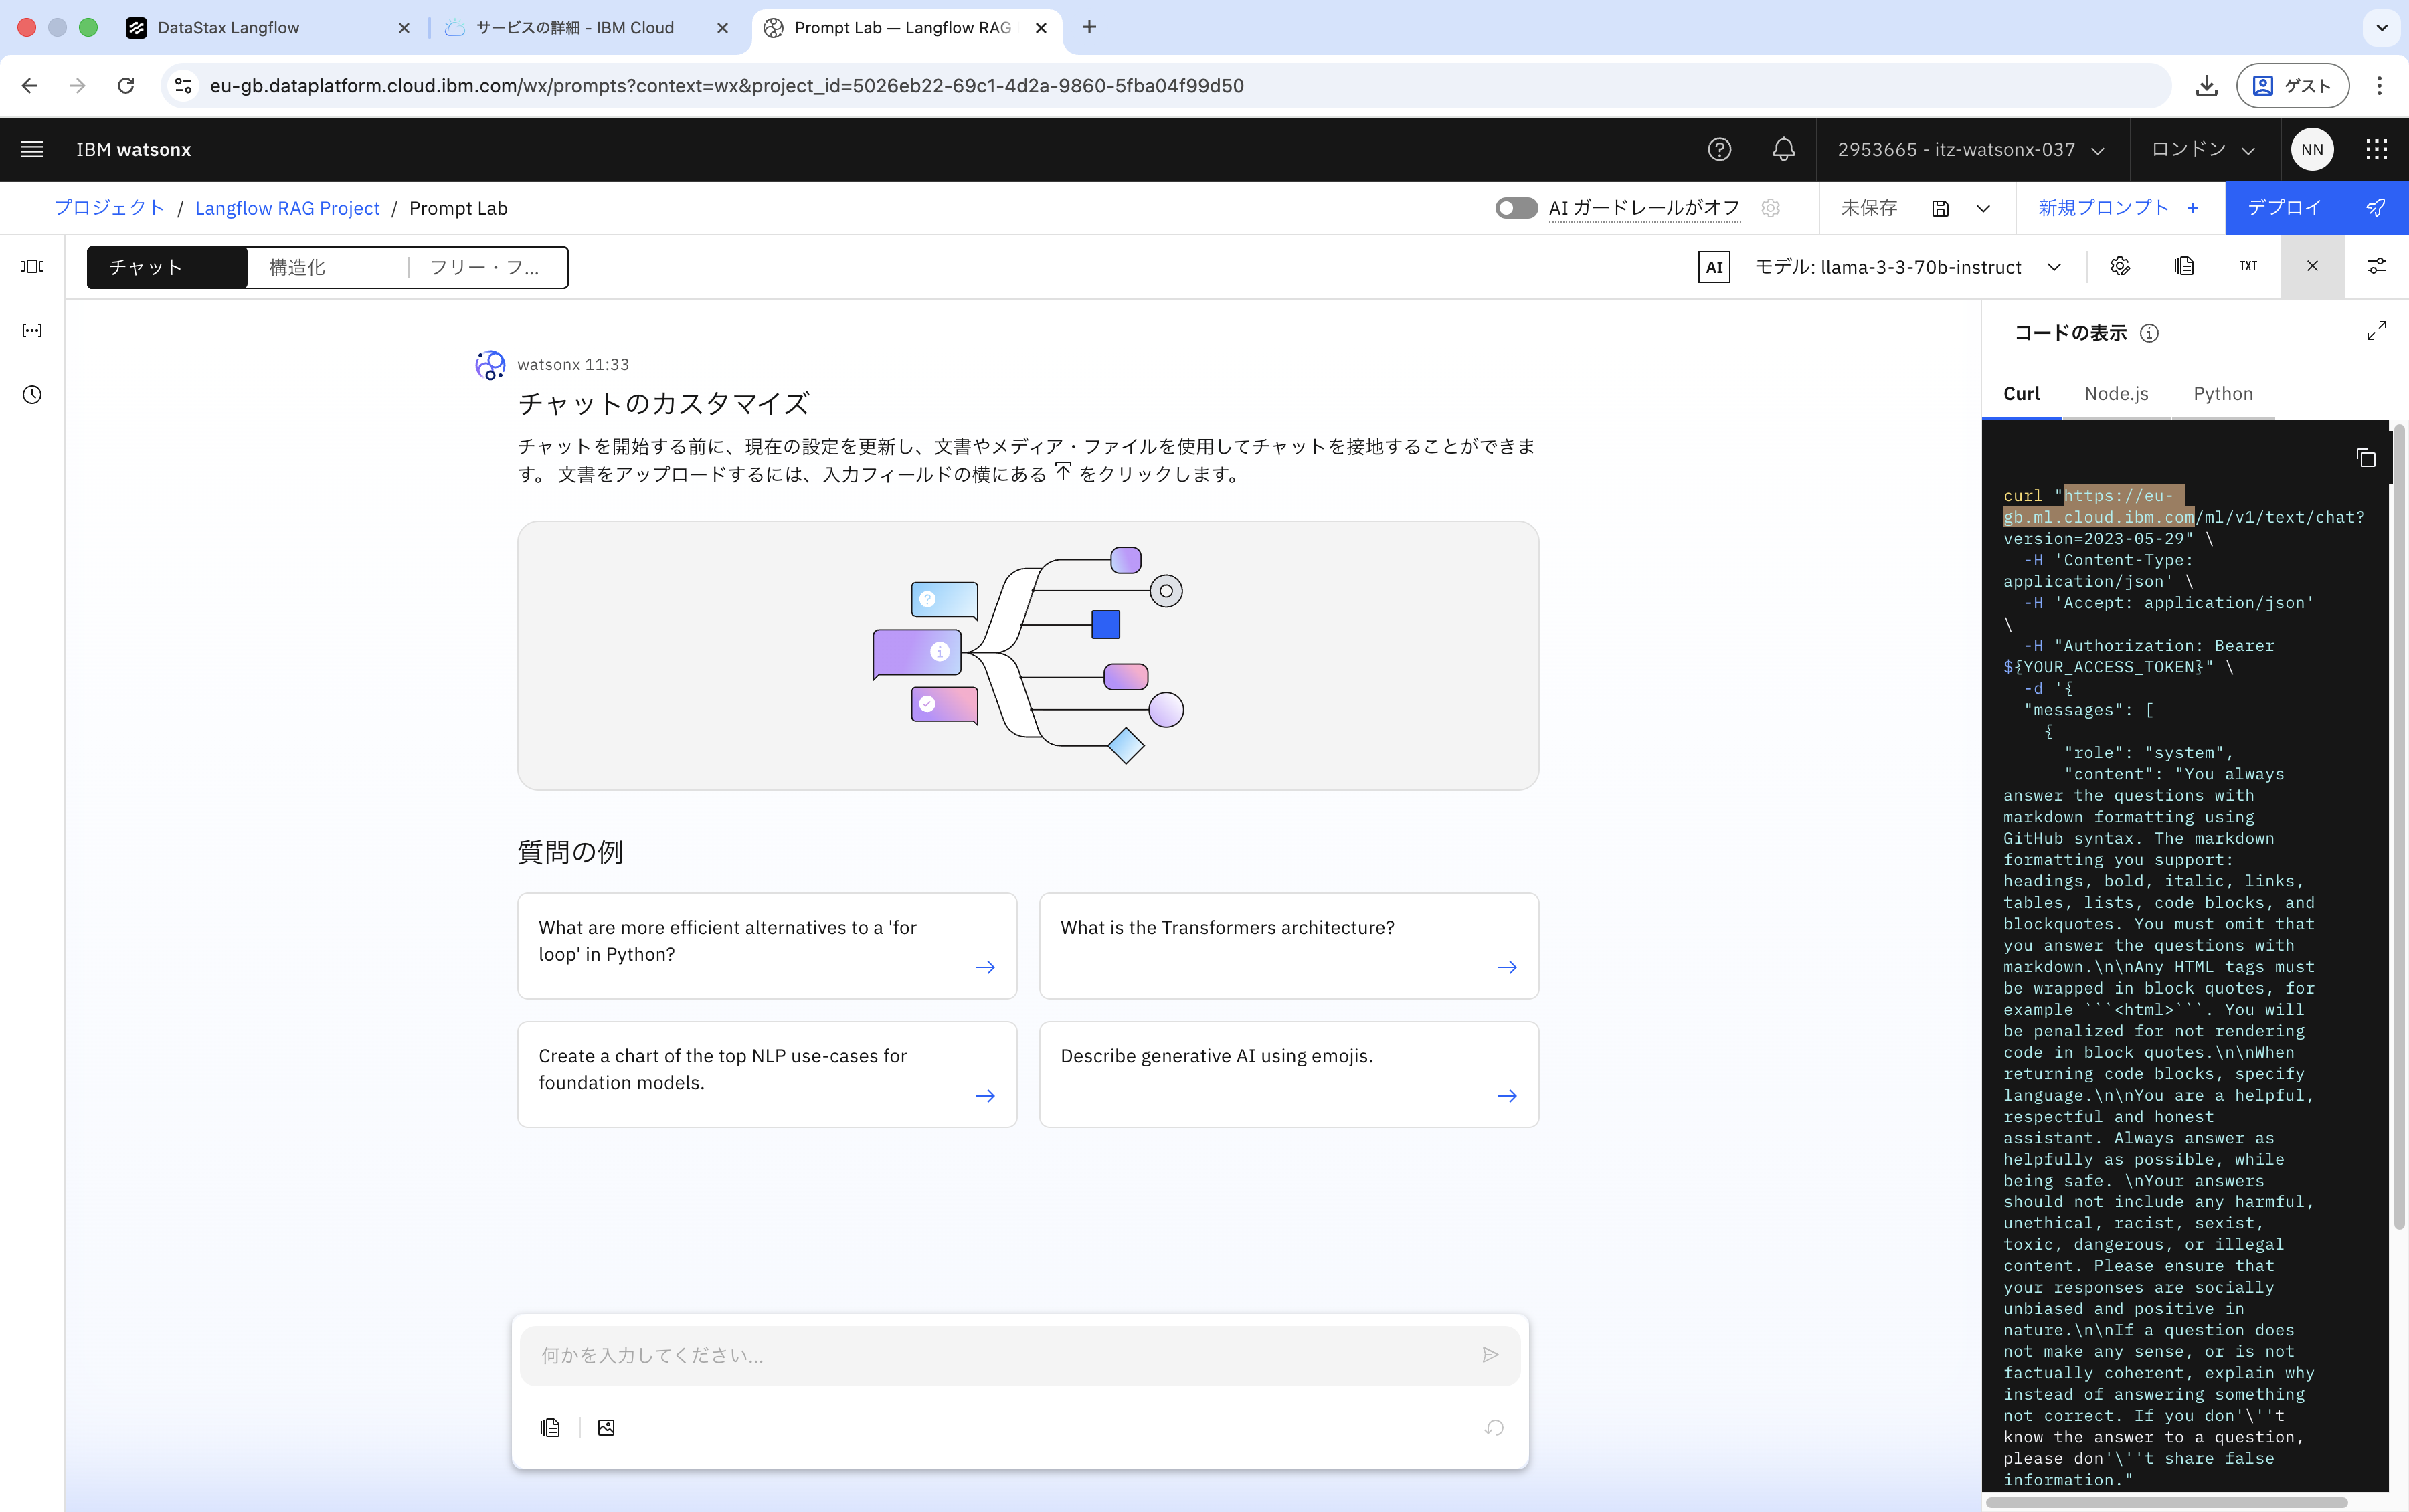Expand the save options chevron
Screen dimensions: 2409x1512
pos(1983,208)
